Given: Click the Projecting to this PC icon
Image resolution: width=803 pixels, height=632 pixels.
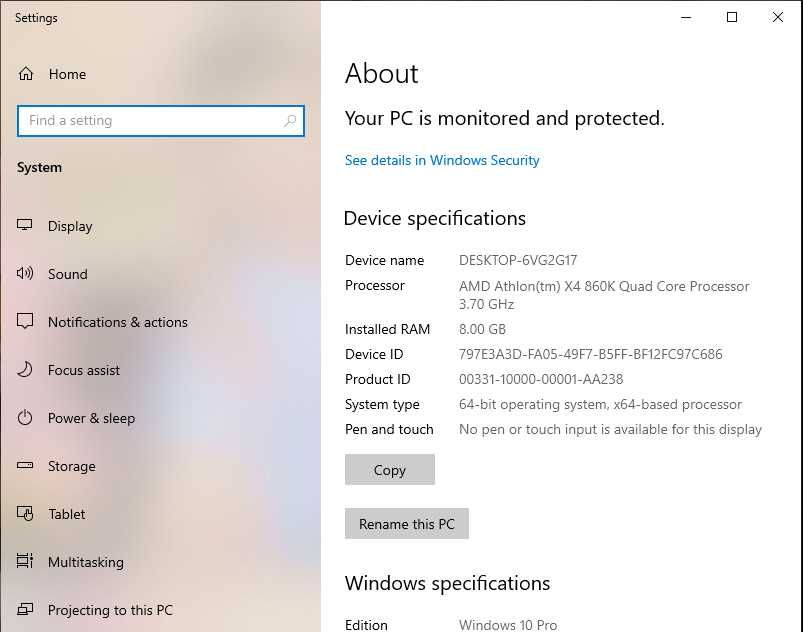Looking at the screenshot, I should click(26, 610).
